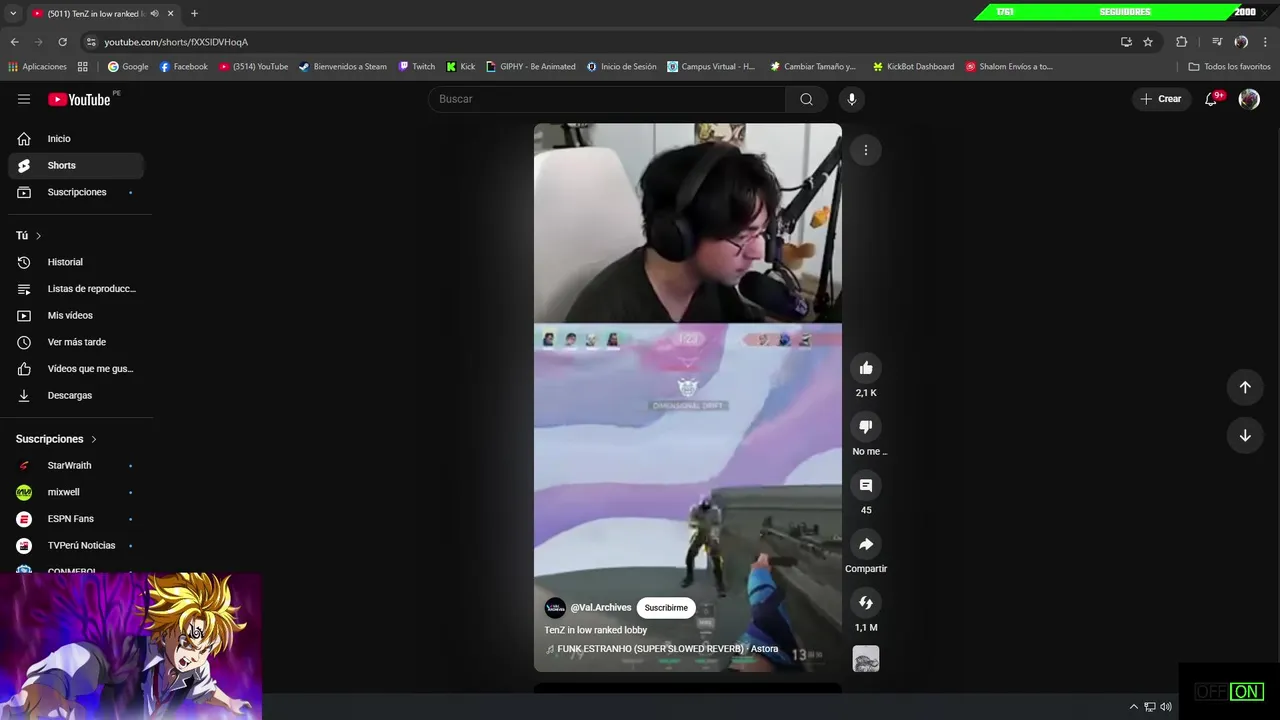This screenshot has width=1280, height=720.
Task: Click the volume icon in the system tray
Action: pos(1166,707)
